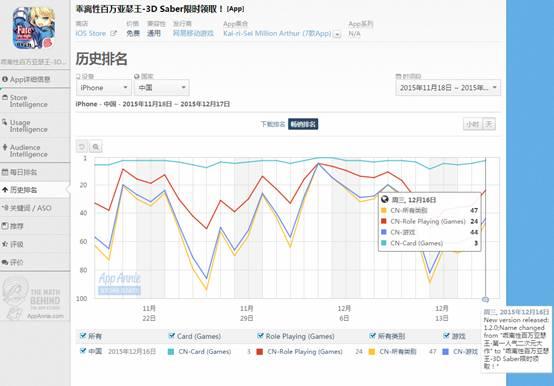Open the 中国 country dropdown

tap(162, 88)
